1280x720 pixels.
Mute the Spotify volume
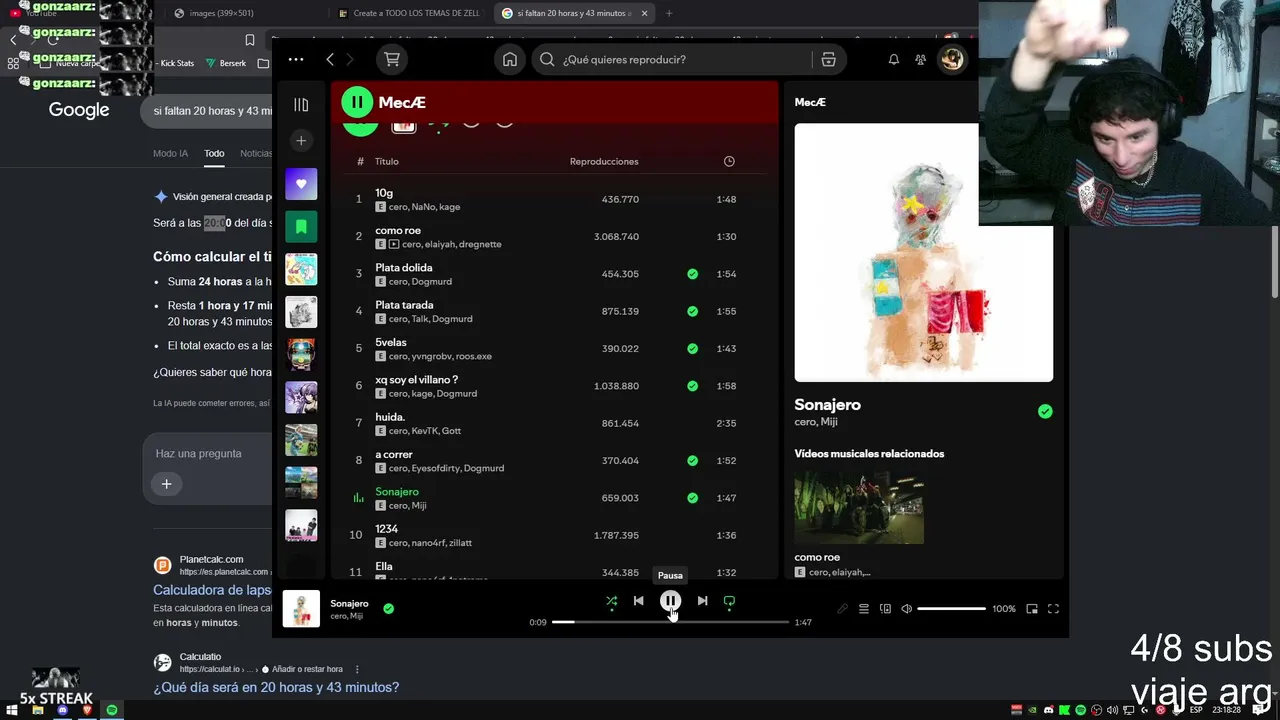pos(907,609)
